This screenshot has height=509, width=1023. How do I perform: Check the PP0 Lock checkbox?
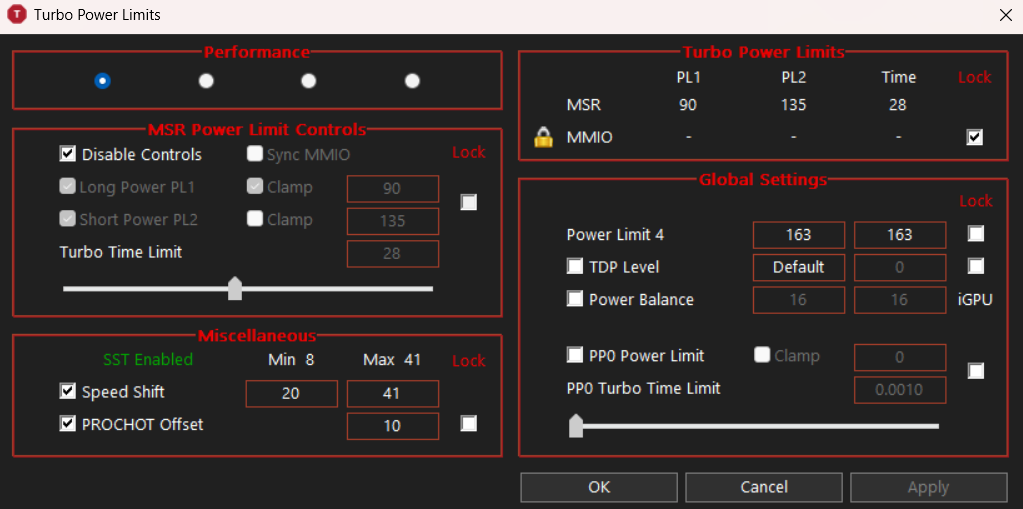976,371
